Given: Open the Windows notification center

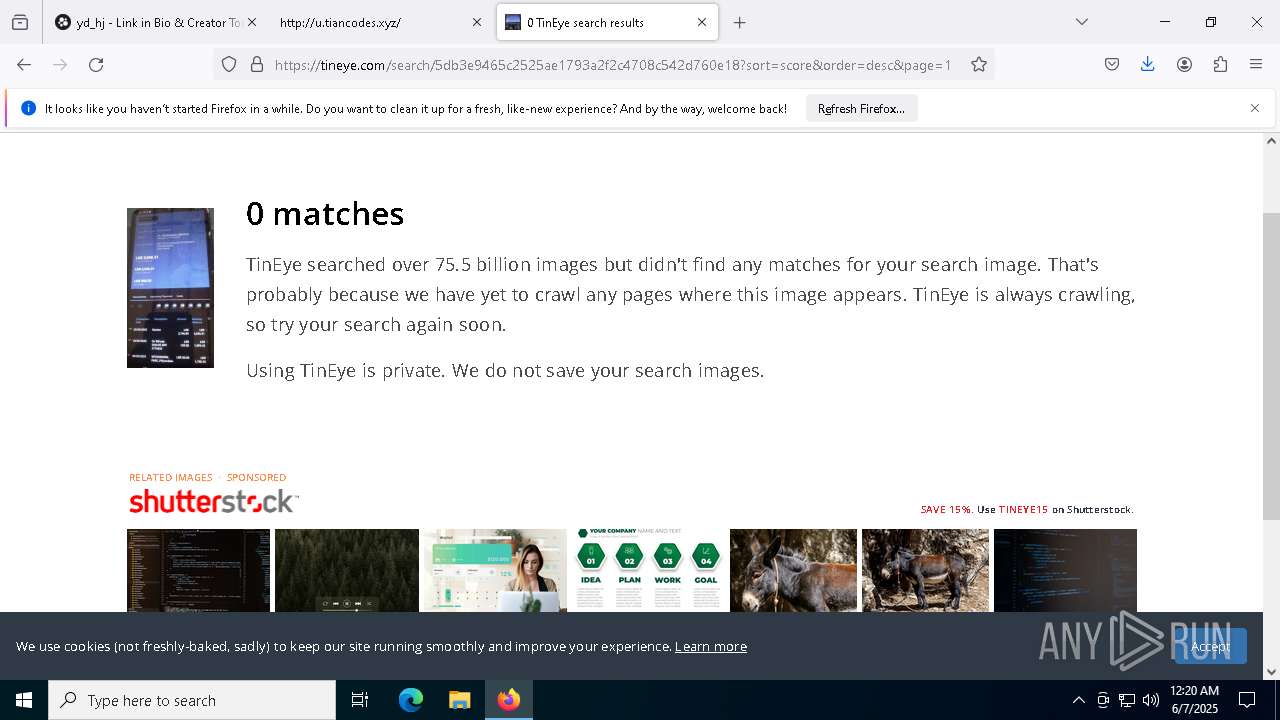Looking at the screenshot, I should point(1247,700).
